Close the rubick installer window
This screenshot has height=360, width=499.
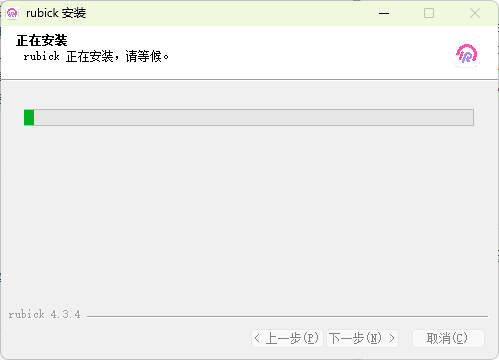coord(475,13)
